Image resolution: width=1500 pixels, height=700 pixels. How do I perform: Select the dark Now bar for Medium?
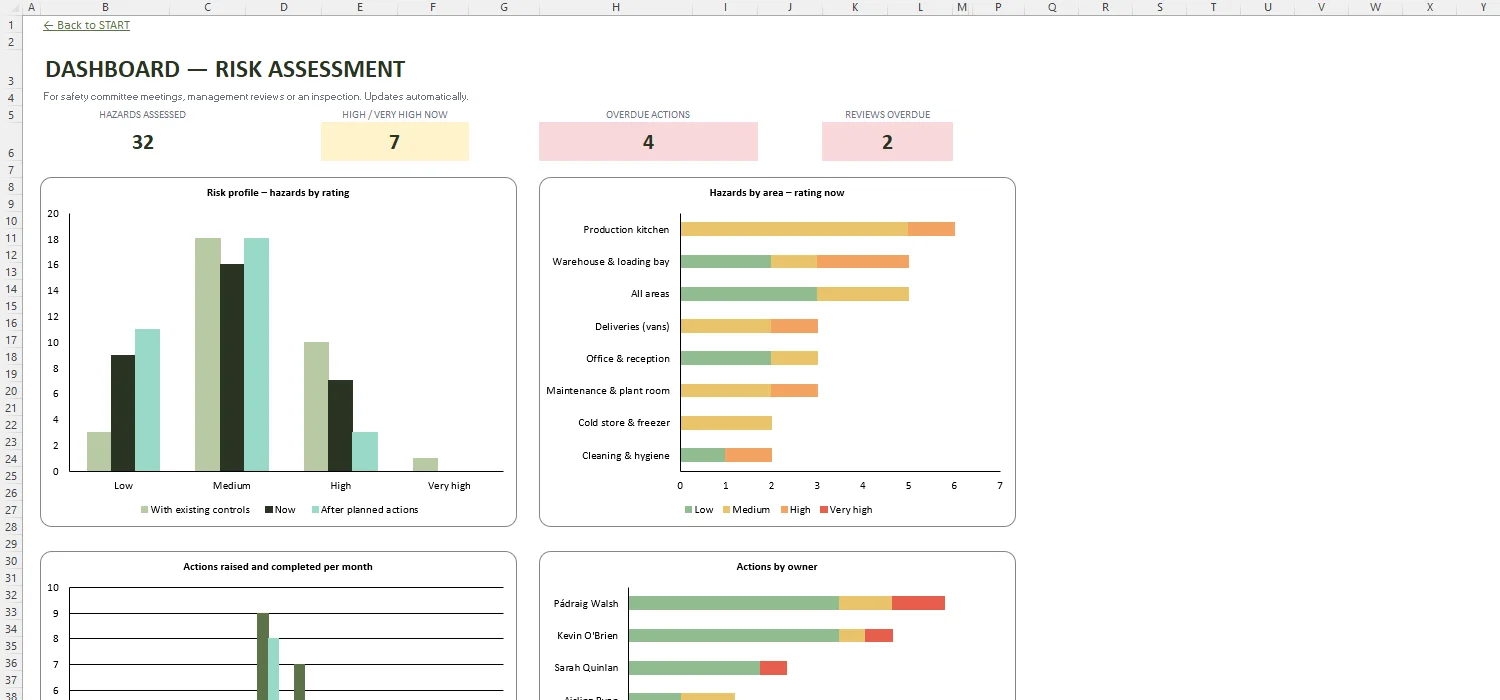pos(232,368)
